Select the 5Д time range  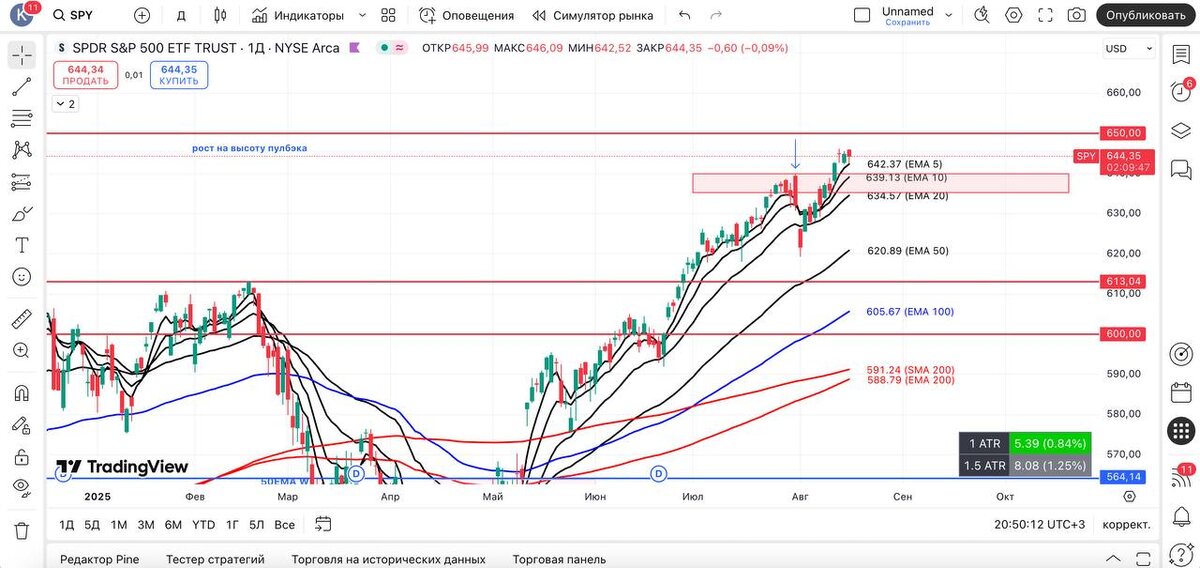[92, 524]
